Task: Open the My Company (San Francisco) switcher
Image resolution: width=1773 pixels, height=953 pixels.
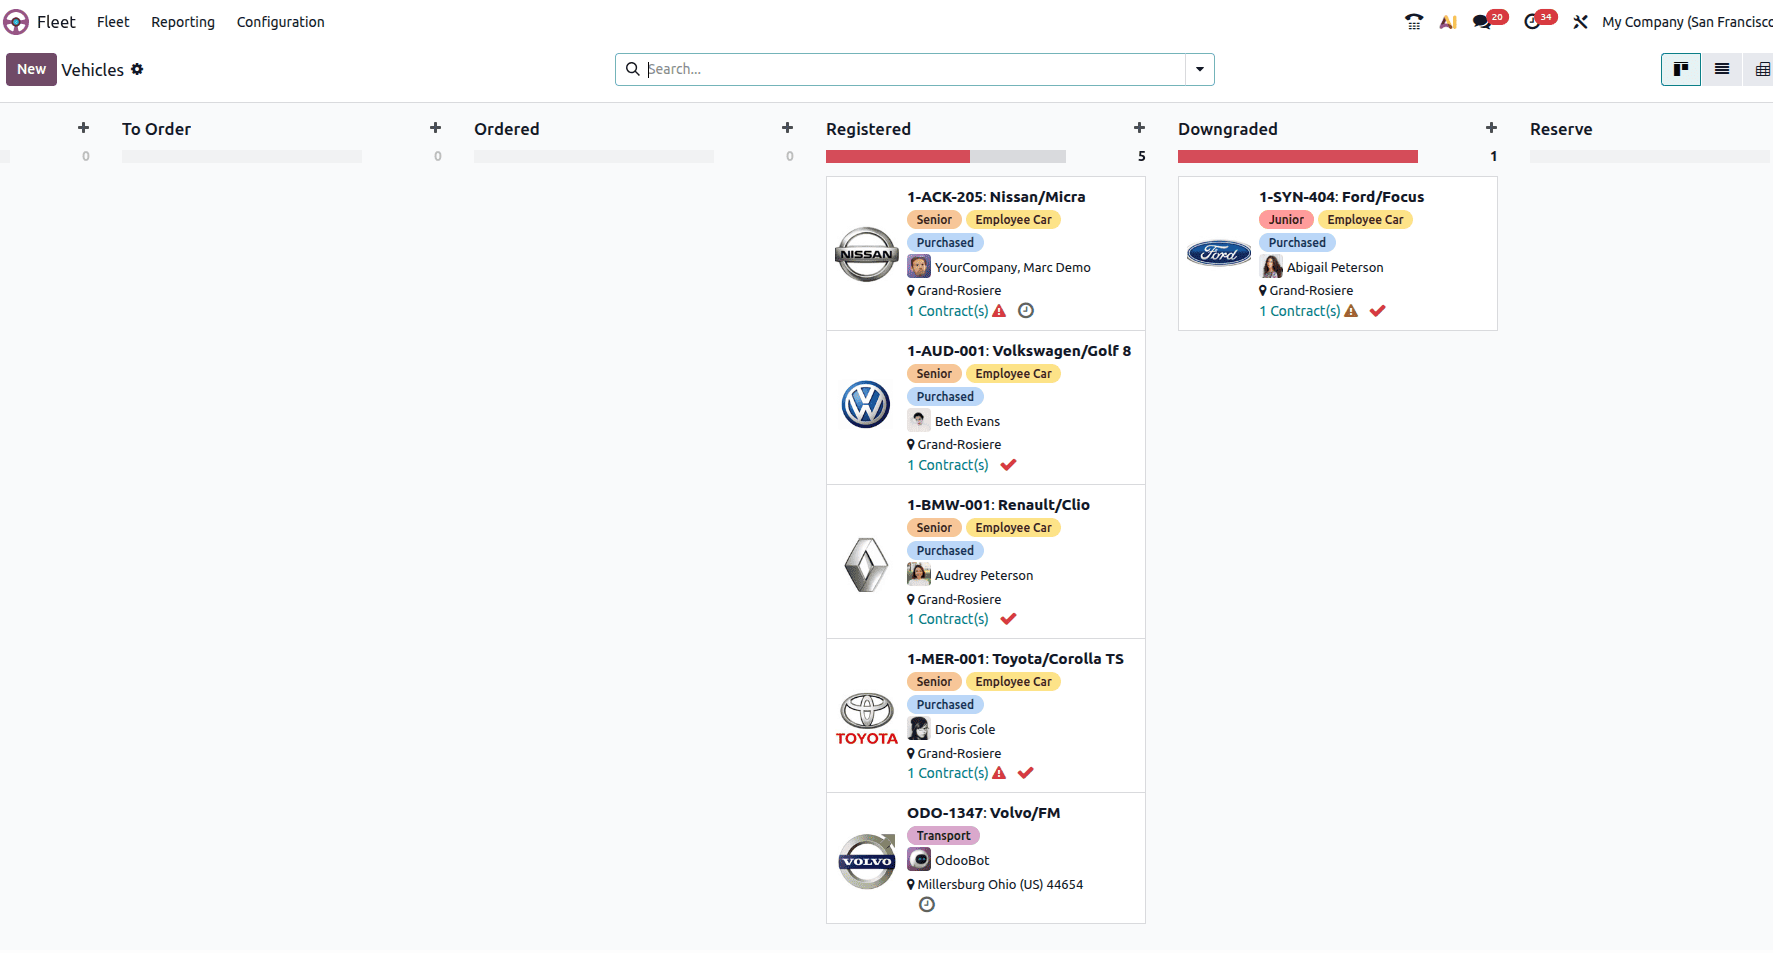Action: [1687, 22]
